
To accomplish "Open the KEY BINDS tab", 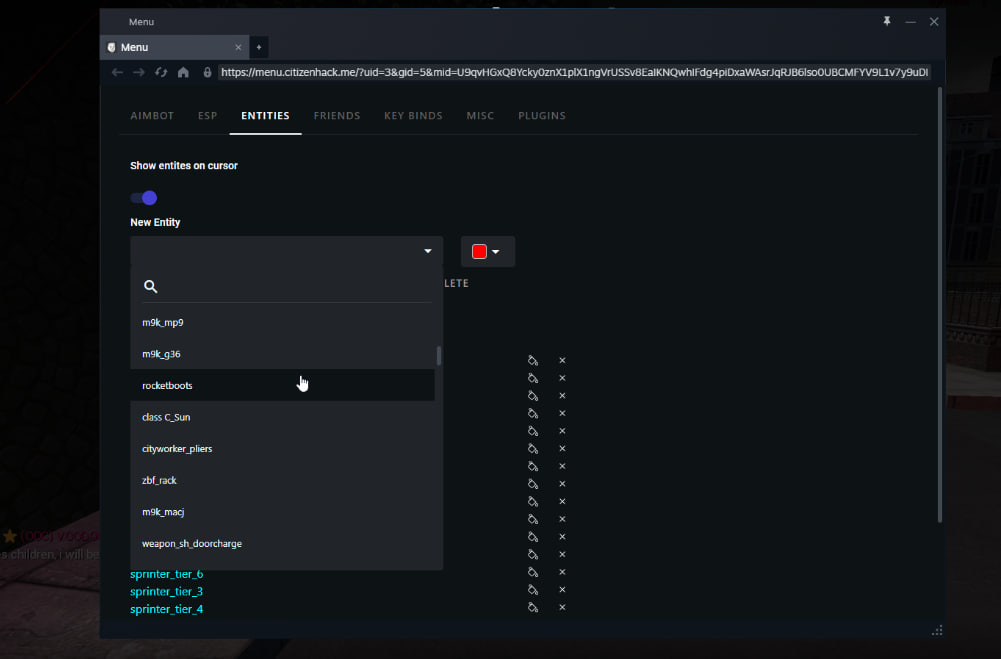I will pyautogui.click(x=413, y=116).
